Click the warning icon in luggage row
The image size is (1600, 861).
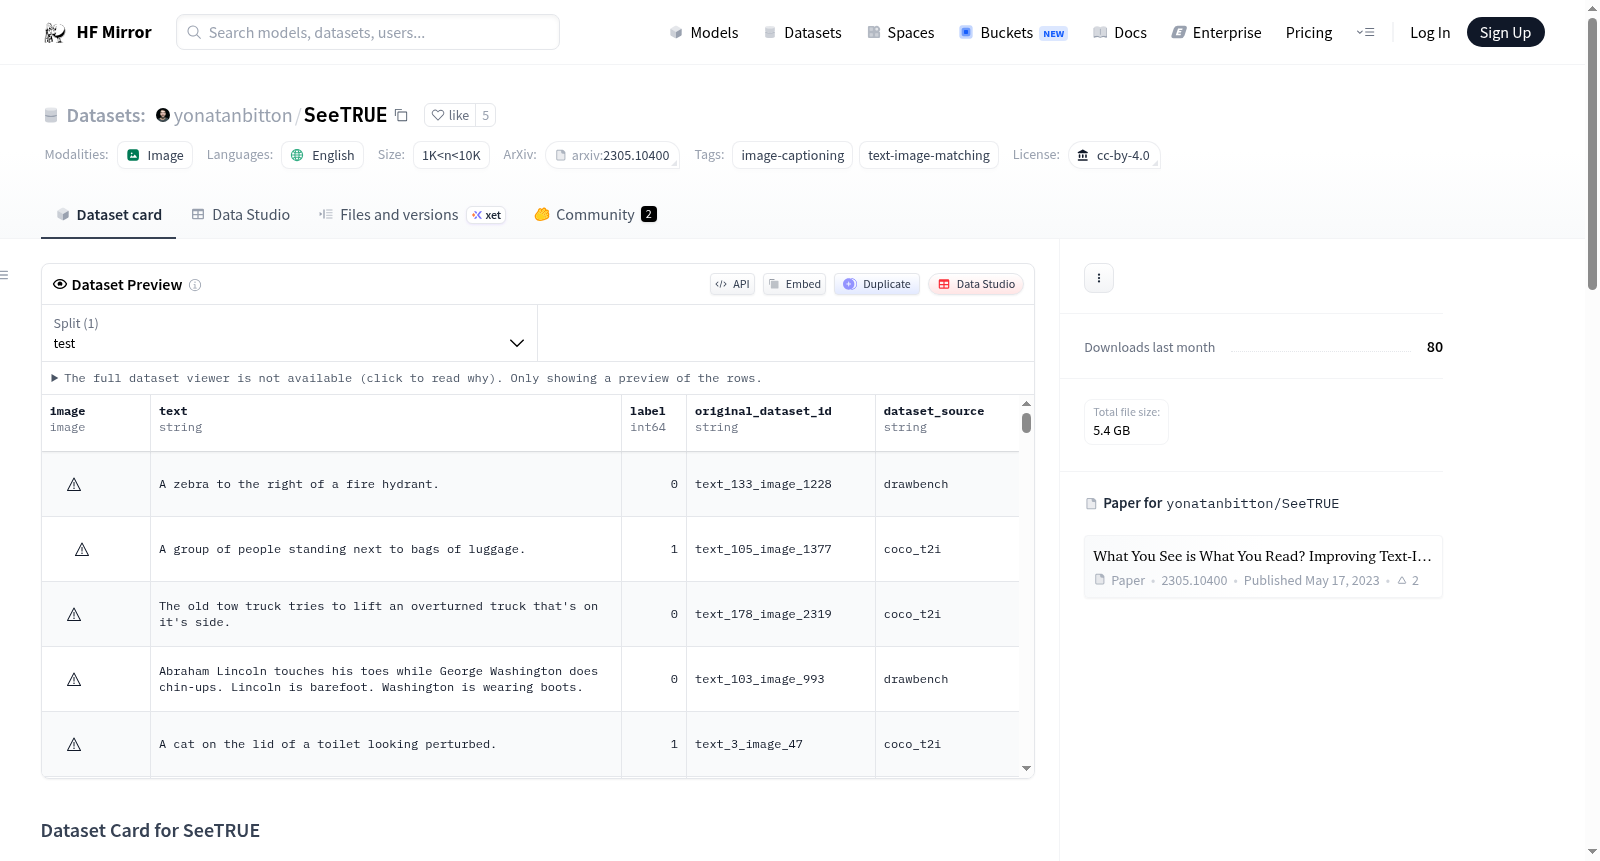(82, 549)
